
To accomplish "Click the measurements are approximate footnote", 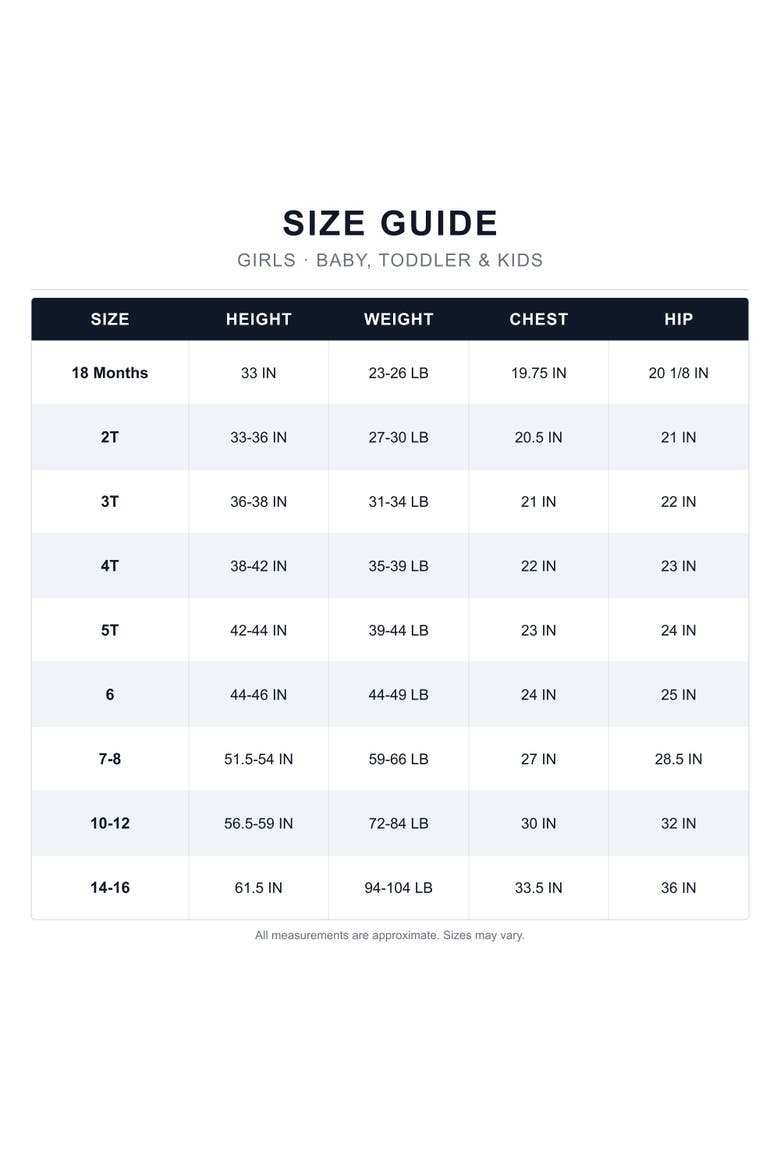I will point(390,935).
